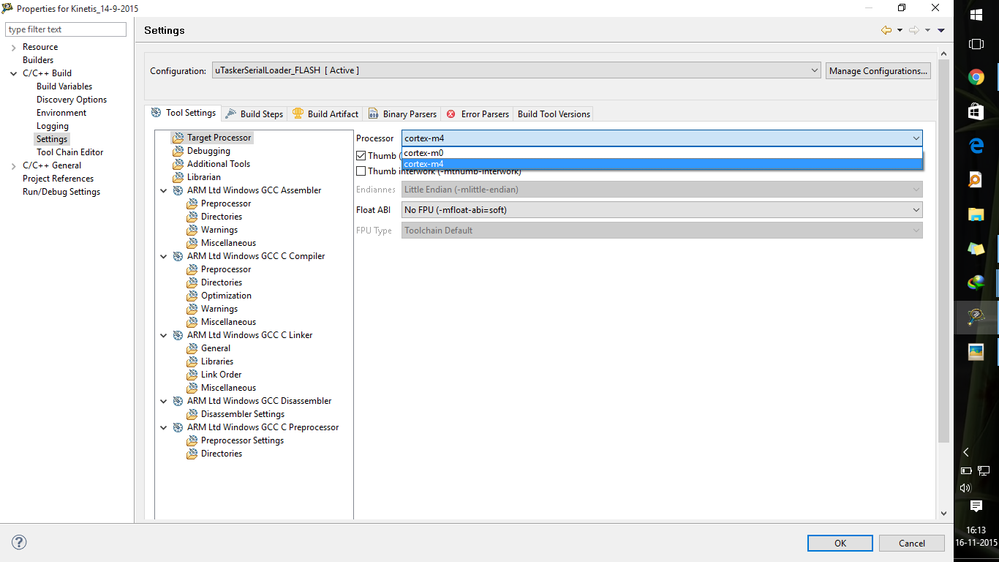Click the Windows Start button
The height and width of the screenshot is (562, 999).
click(975, 15)
